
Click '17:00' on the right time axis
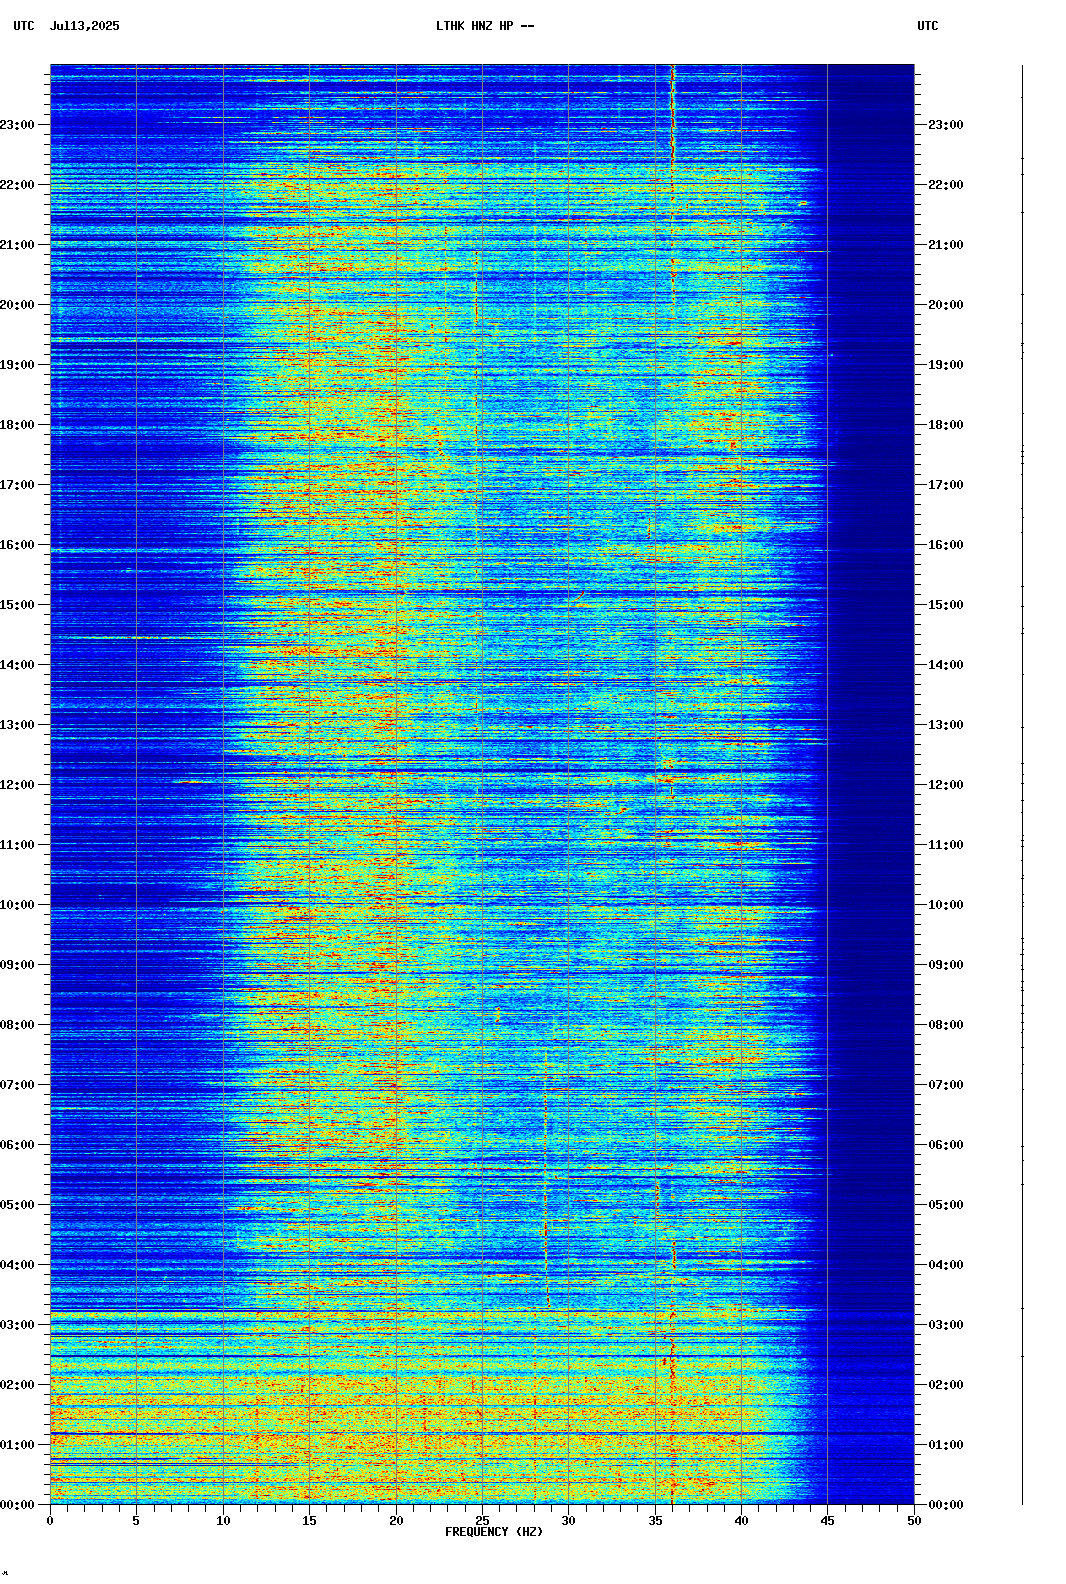coord(946,485)
